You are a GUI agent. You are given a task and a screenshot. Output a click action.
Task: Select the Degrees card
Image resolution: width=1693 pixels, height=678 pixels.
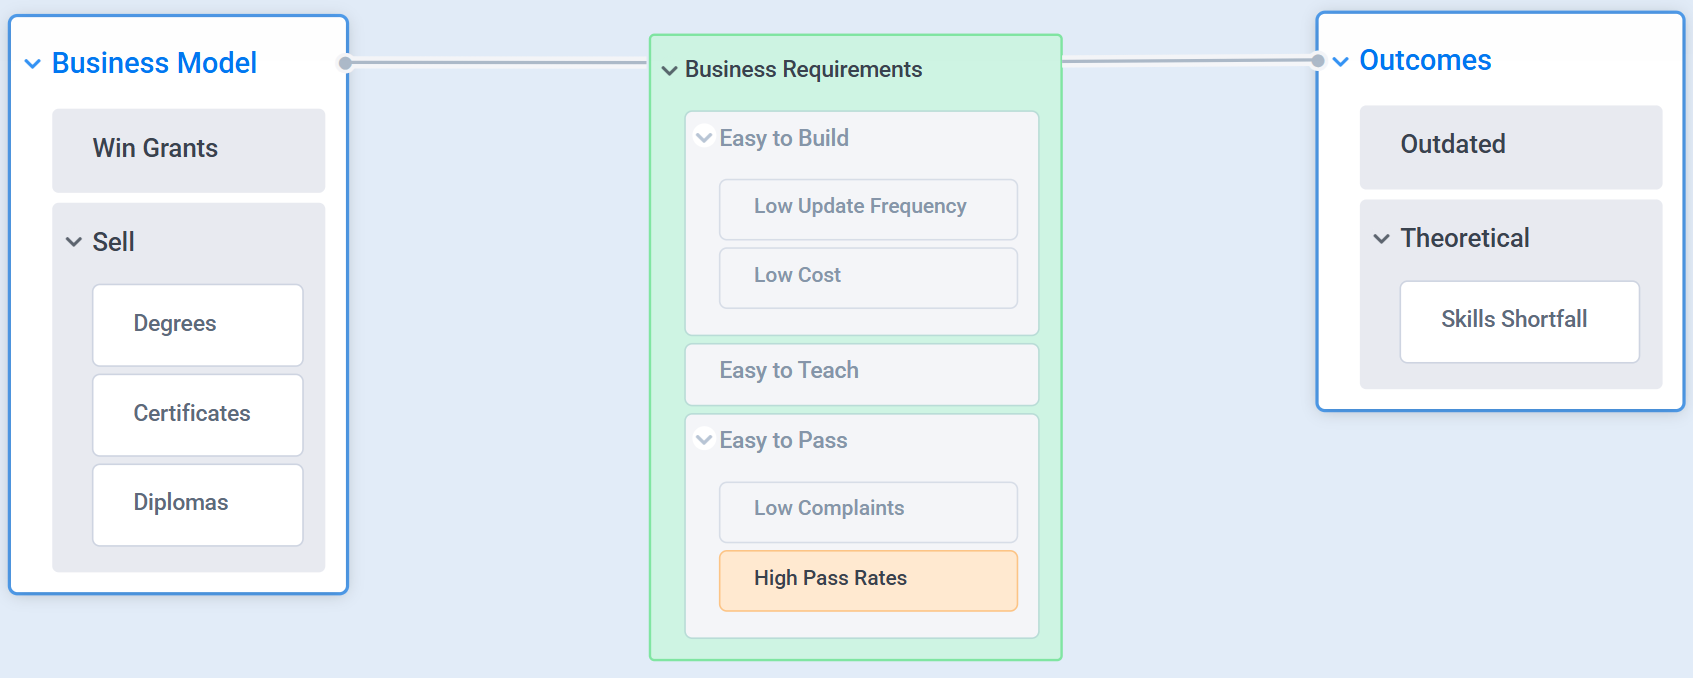click(197, 324)
